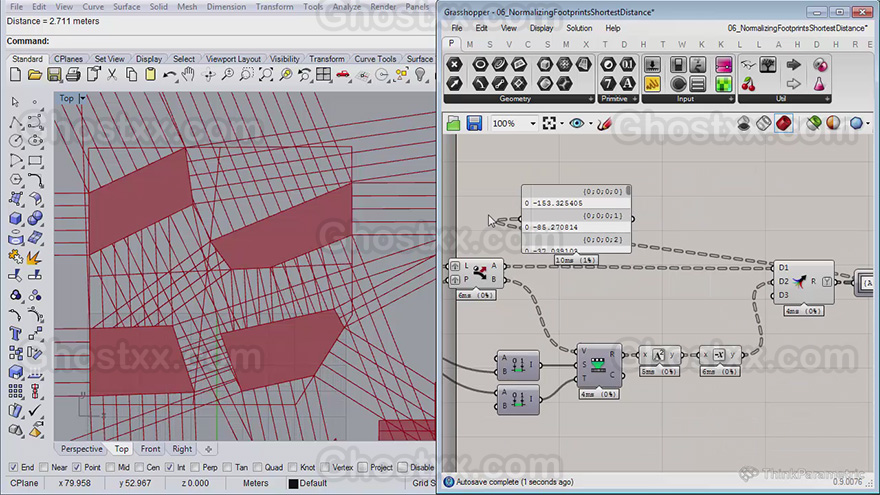The height and width of the screenshot is (495, 880).
Task: Print with the Rhino printer icon
Action: click(73, 75)
